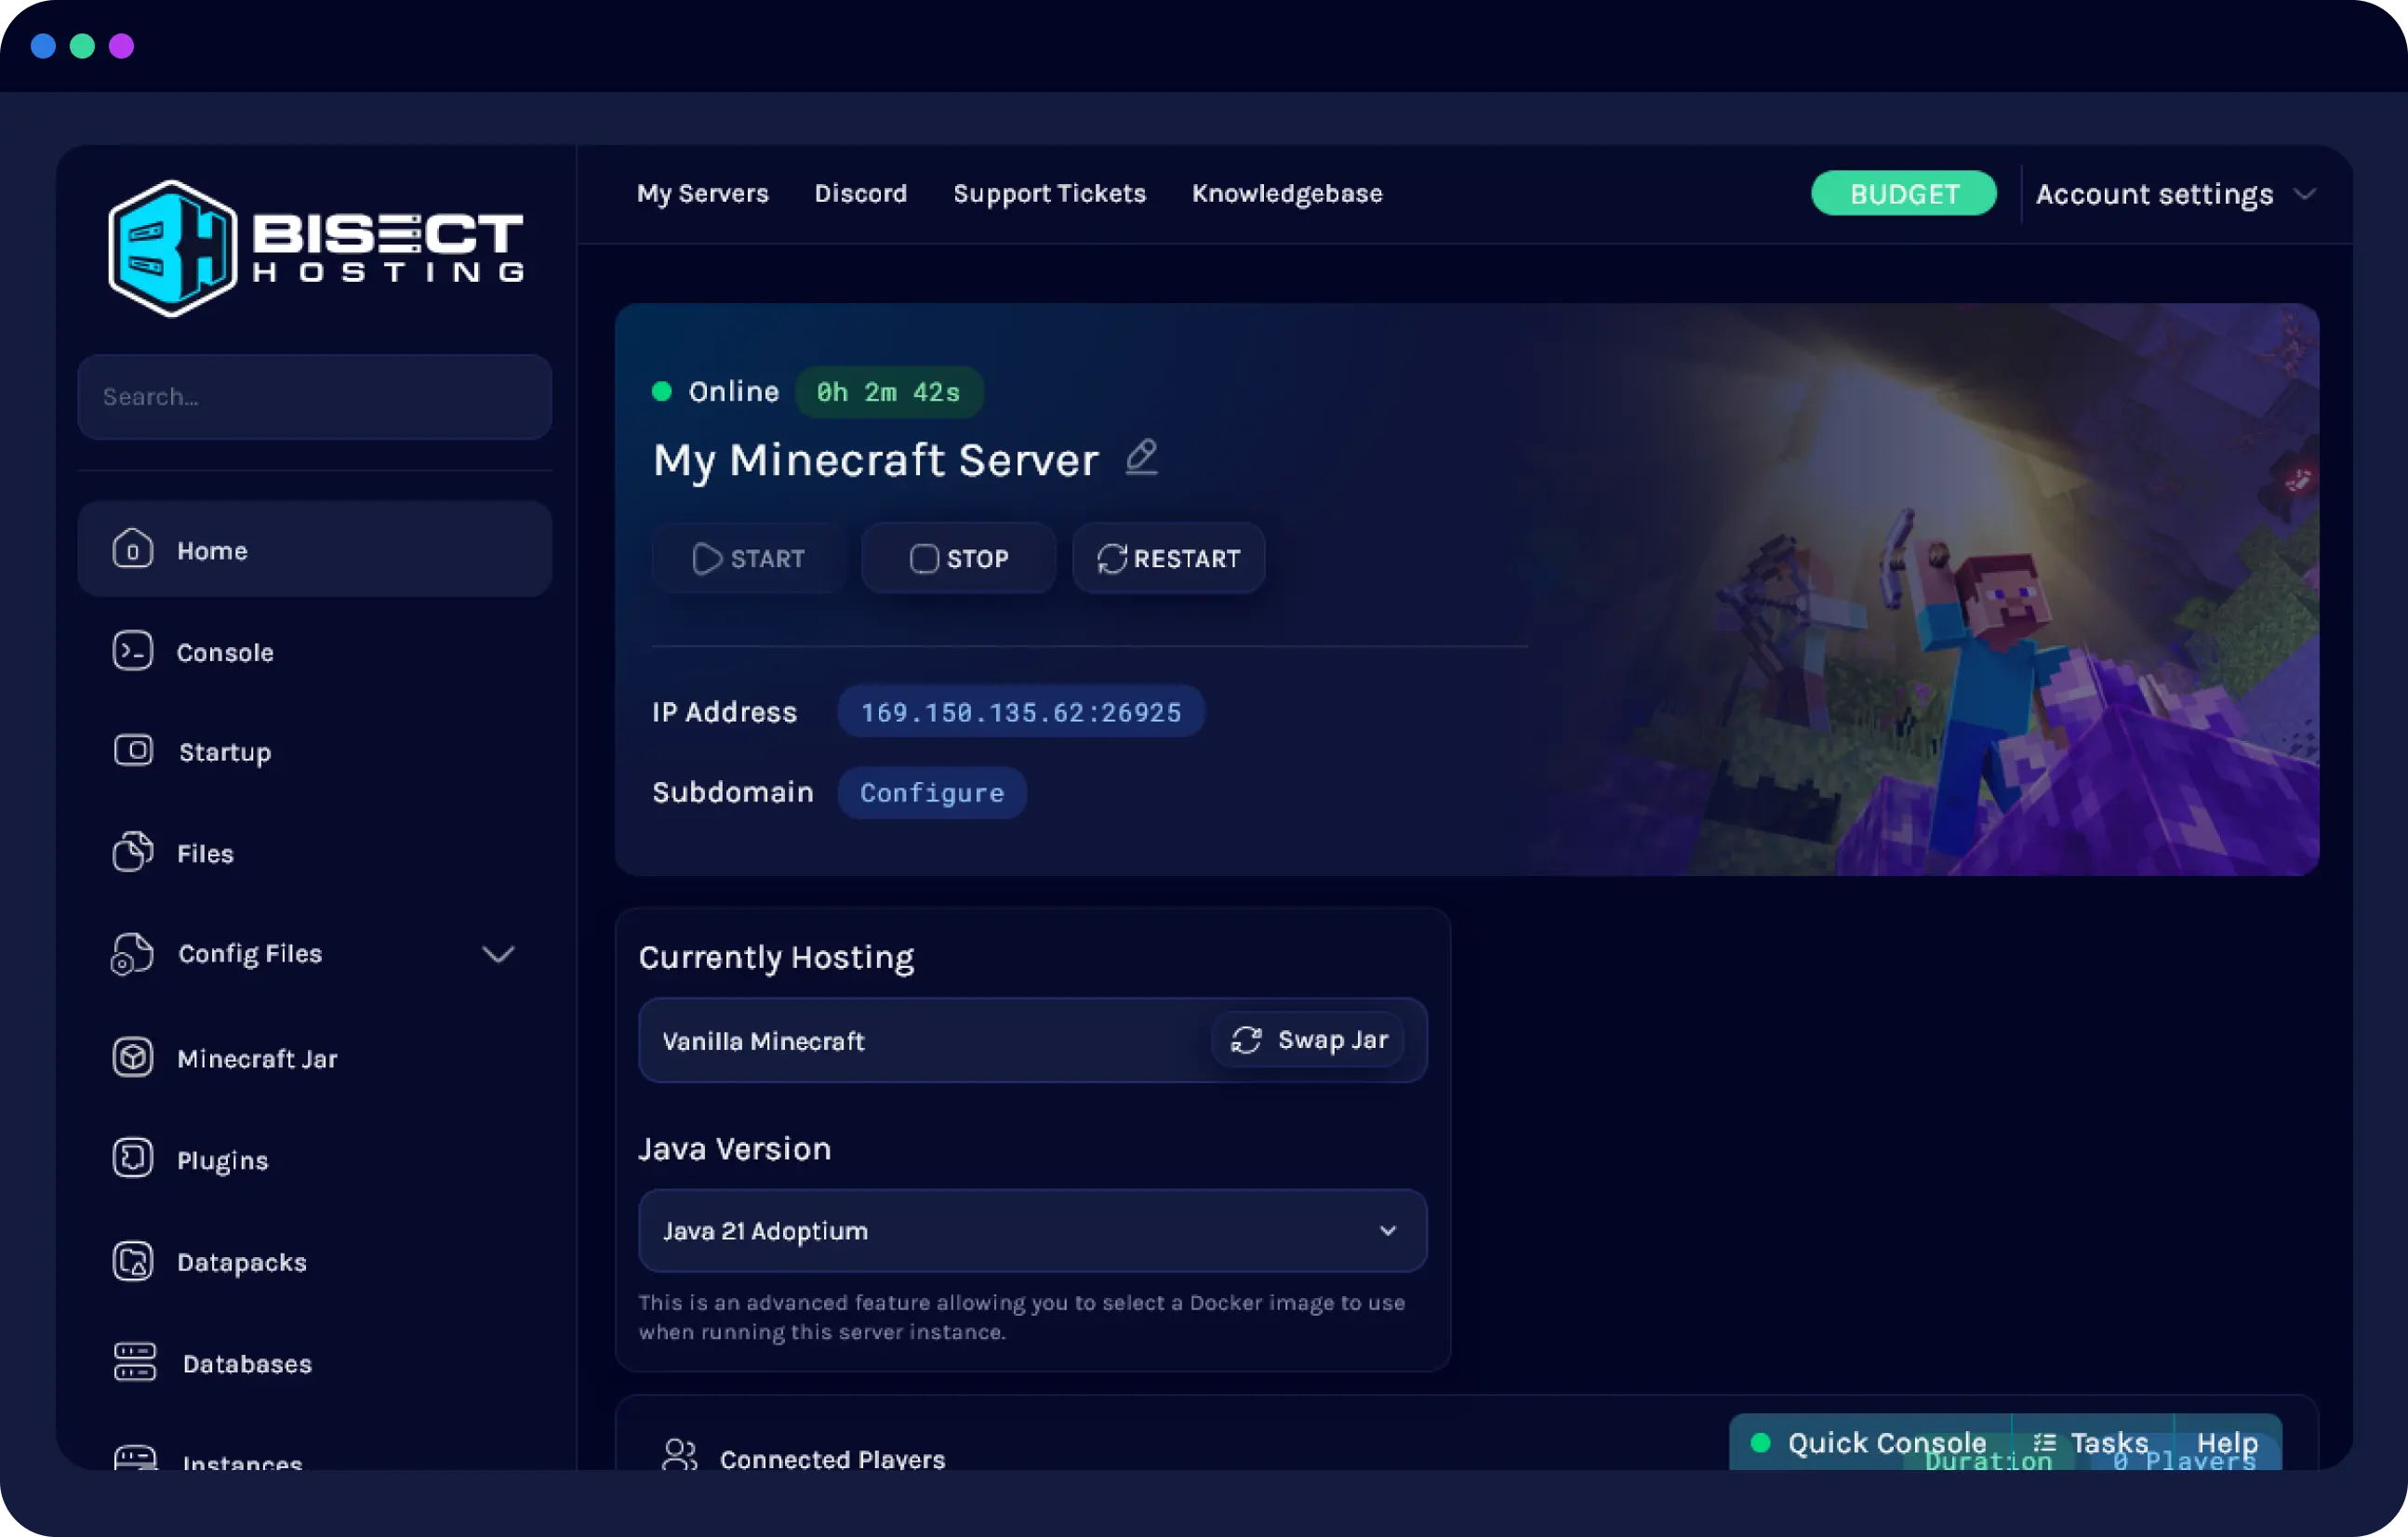Open the Knowledgebase page

point(1287,193)
